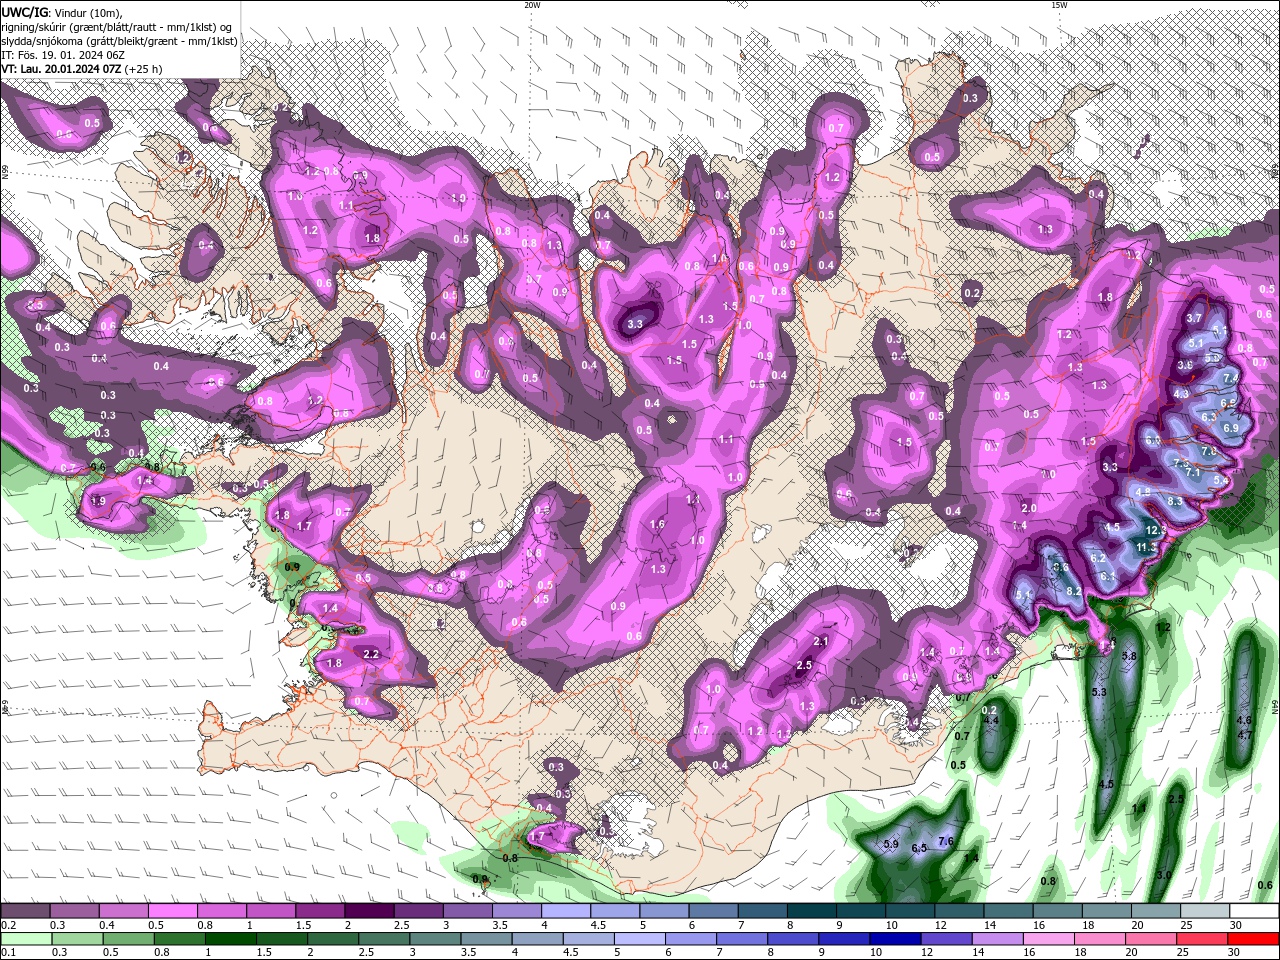This screenshot has width=1280, height=960.
Task: Click the 4.4 rain value off the southeast coast
Action: pos(991,720)
